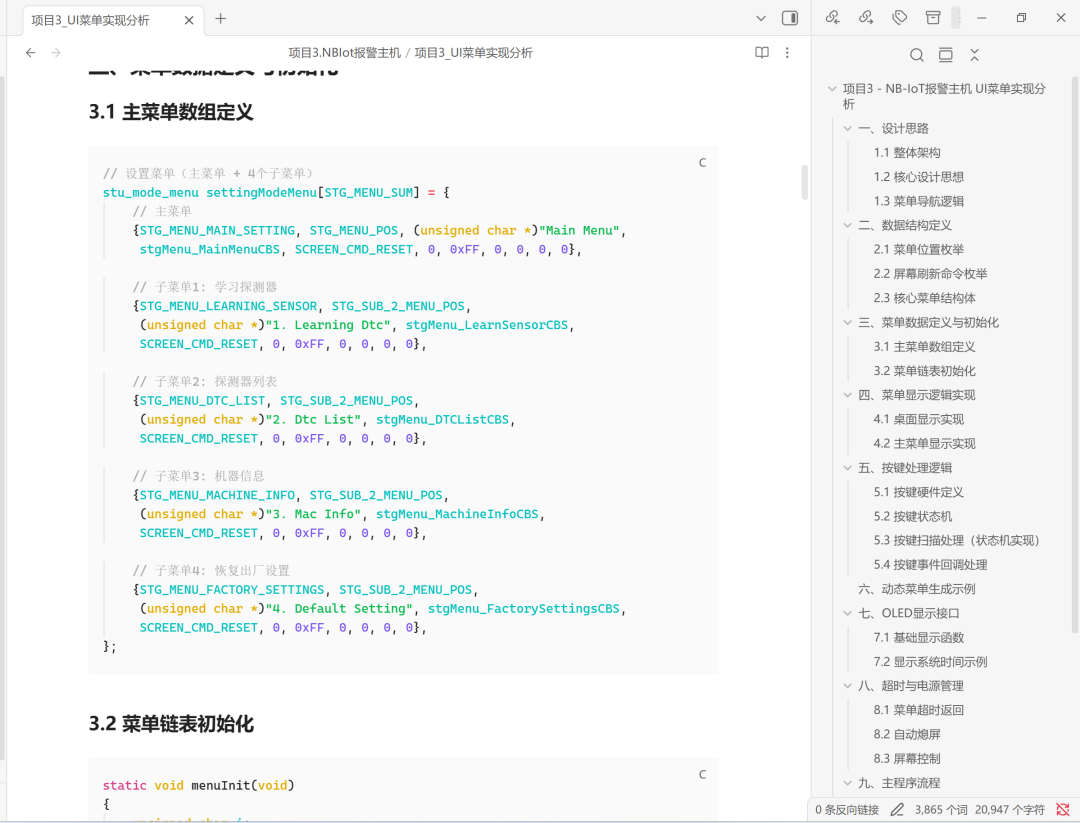Collapse the 二、数据结构定义 outline section
The height and width of the screenshot is (823, 1080).
pyautogui.click(x=848, y=225)
